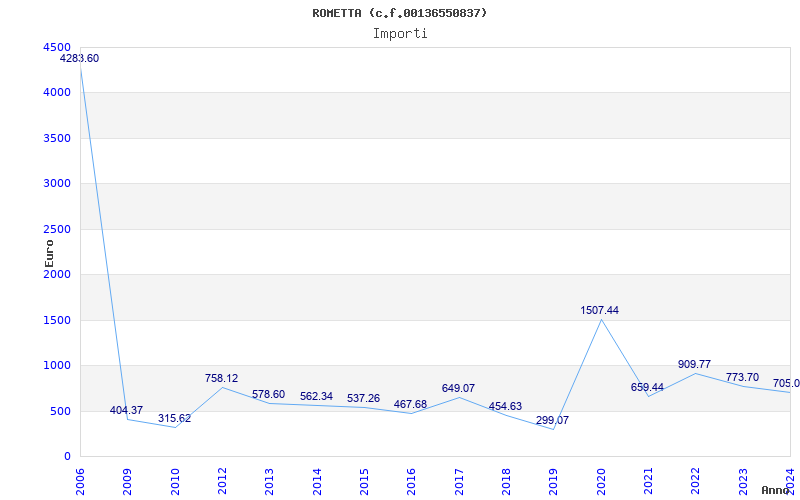Click the 578.60 data value
The image size is (800, 500).
pos(268,394)
